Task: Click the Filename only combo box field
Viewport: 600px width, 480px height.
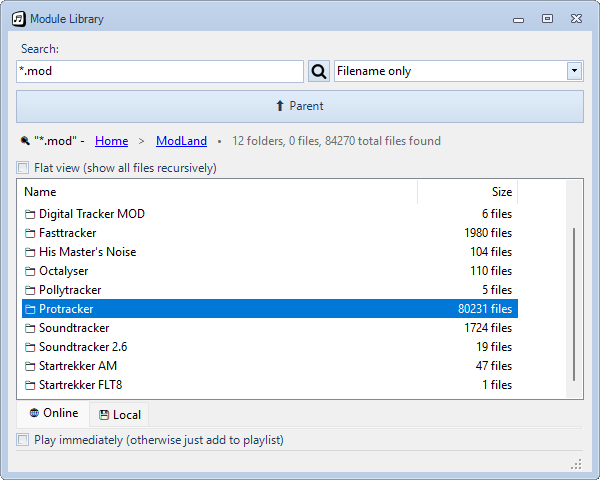Action: point(458,71)
